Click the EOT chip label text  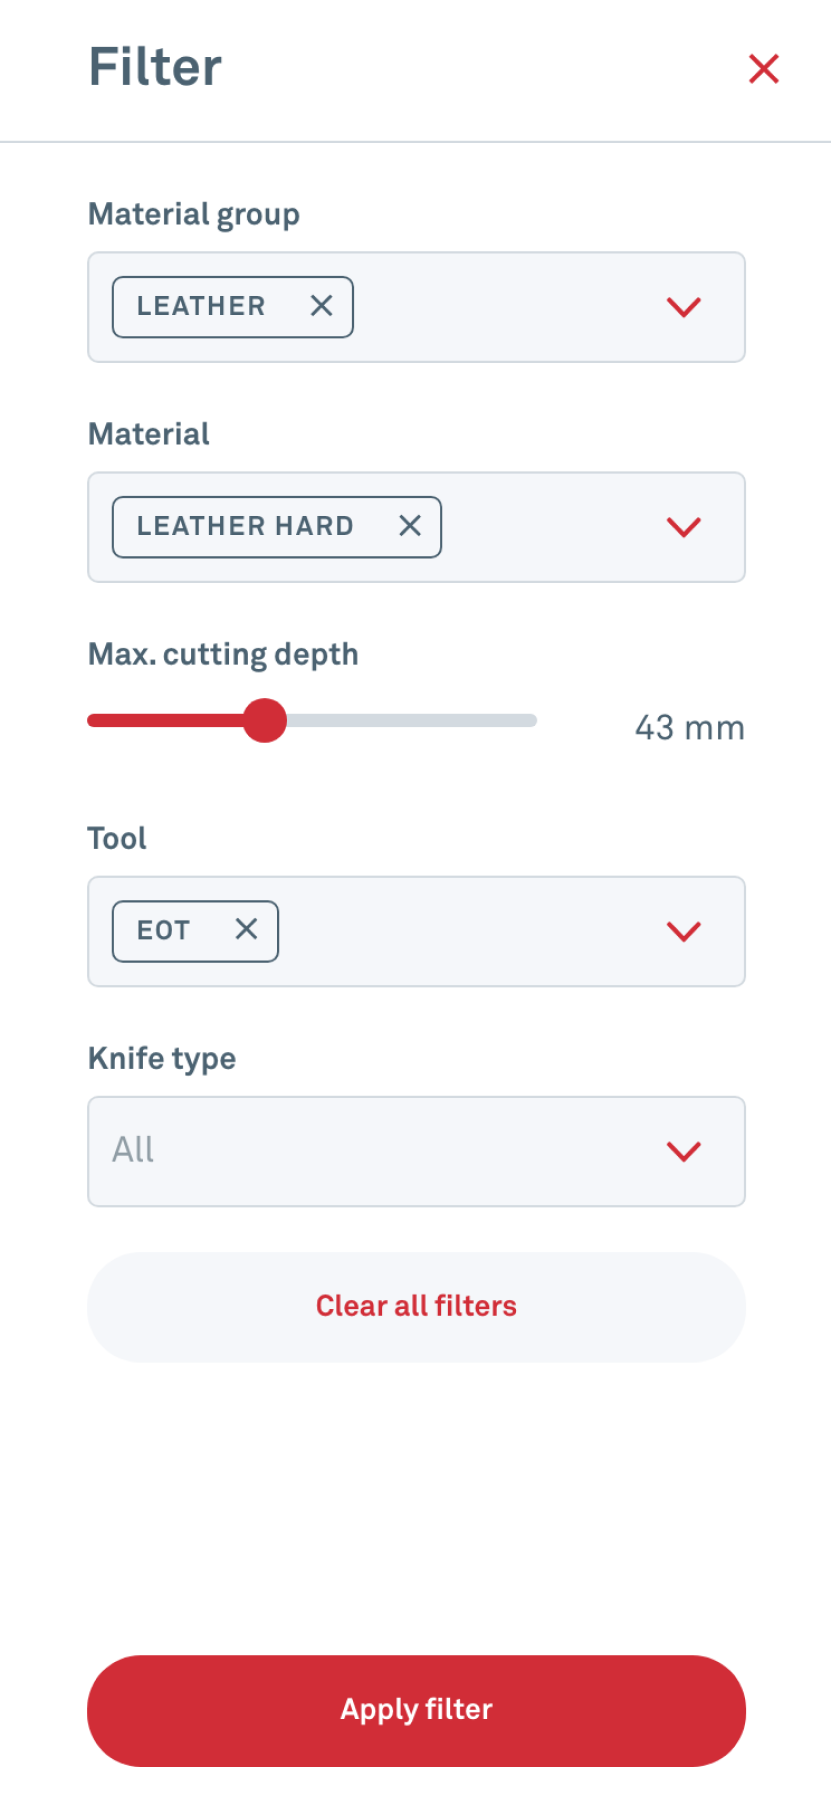(163, 930)
